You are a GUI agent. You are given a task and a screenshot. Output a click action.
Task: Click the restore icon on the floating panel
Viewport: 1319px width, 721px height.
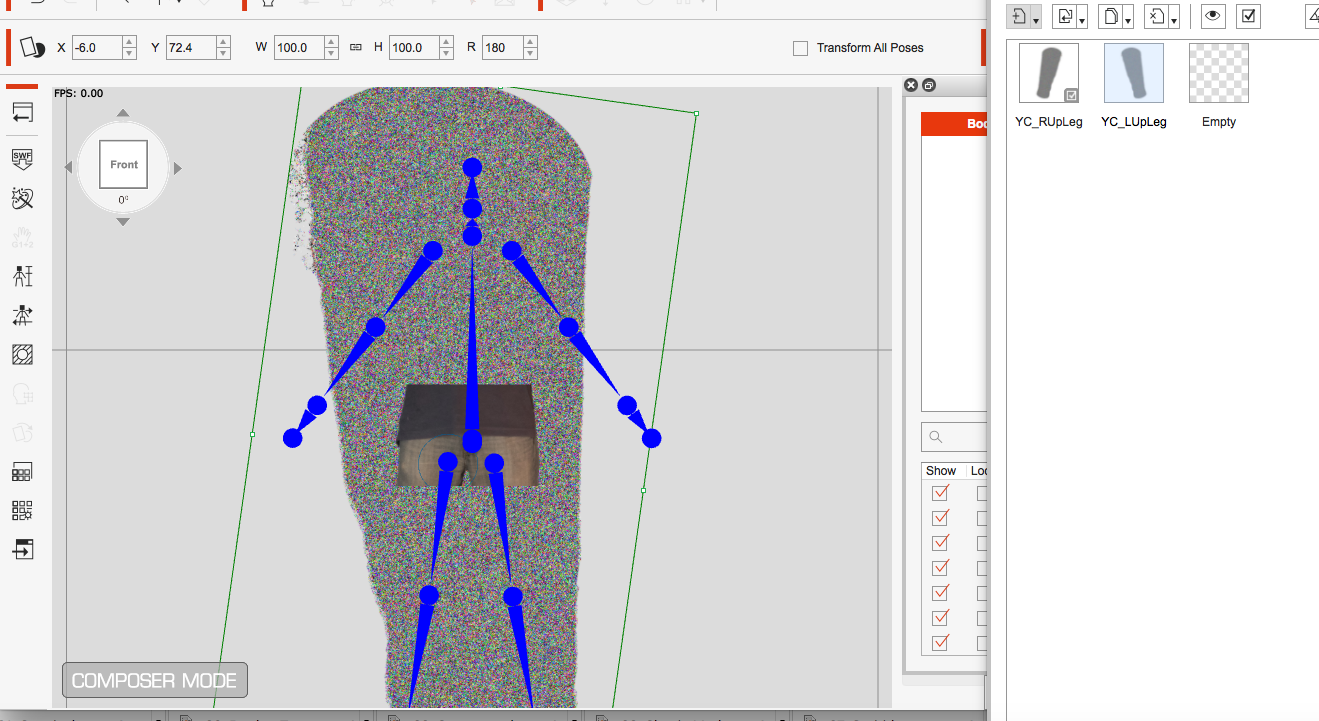(x=928, y=86)
